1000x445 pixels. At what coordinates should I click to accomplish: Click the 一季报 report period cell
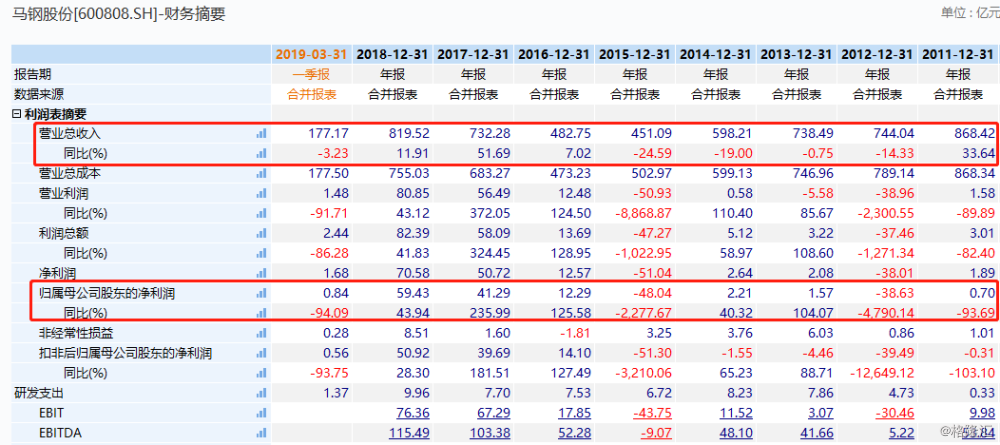pyautogui.click(x=312, y=74)
